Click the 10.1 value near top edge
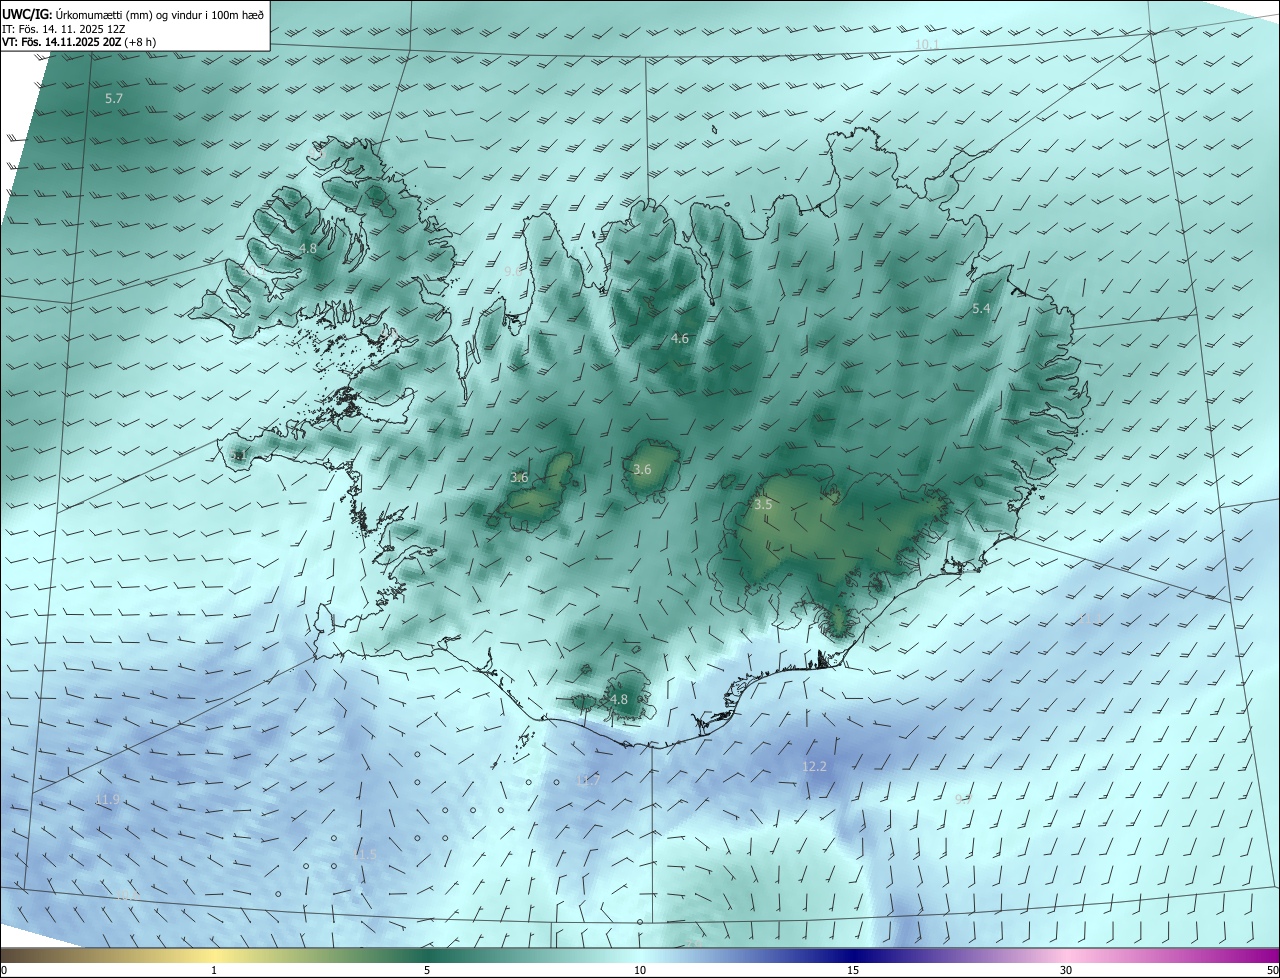The height and width of the screenshot is (978, 1280). [x=927, y=46]
